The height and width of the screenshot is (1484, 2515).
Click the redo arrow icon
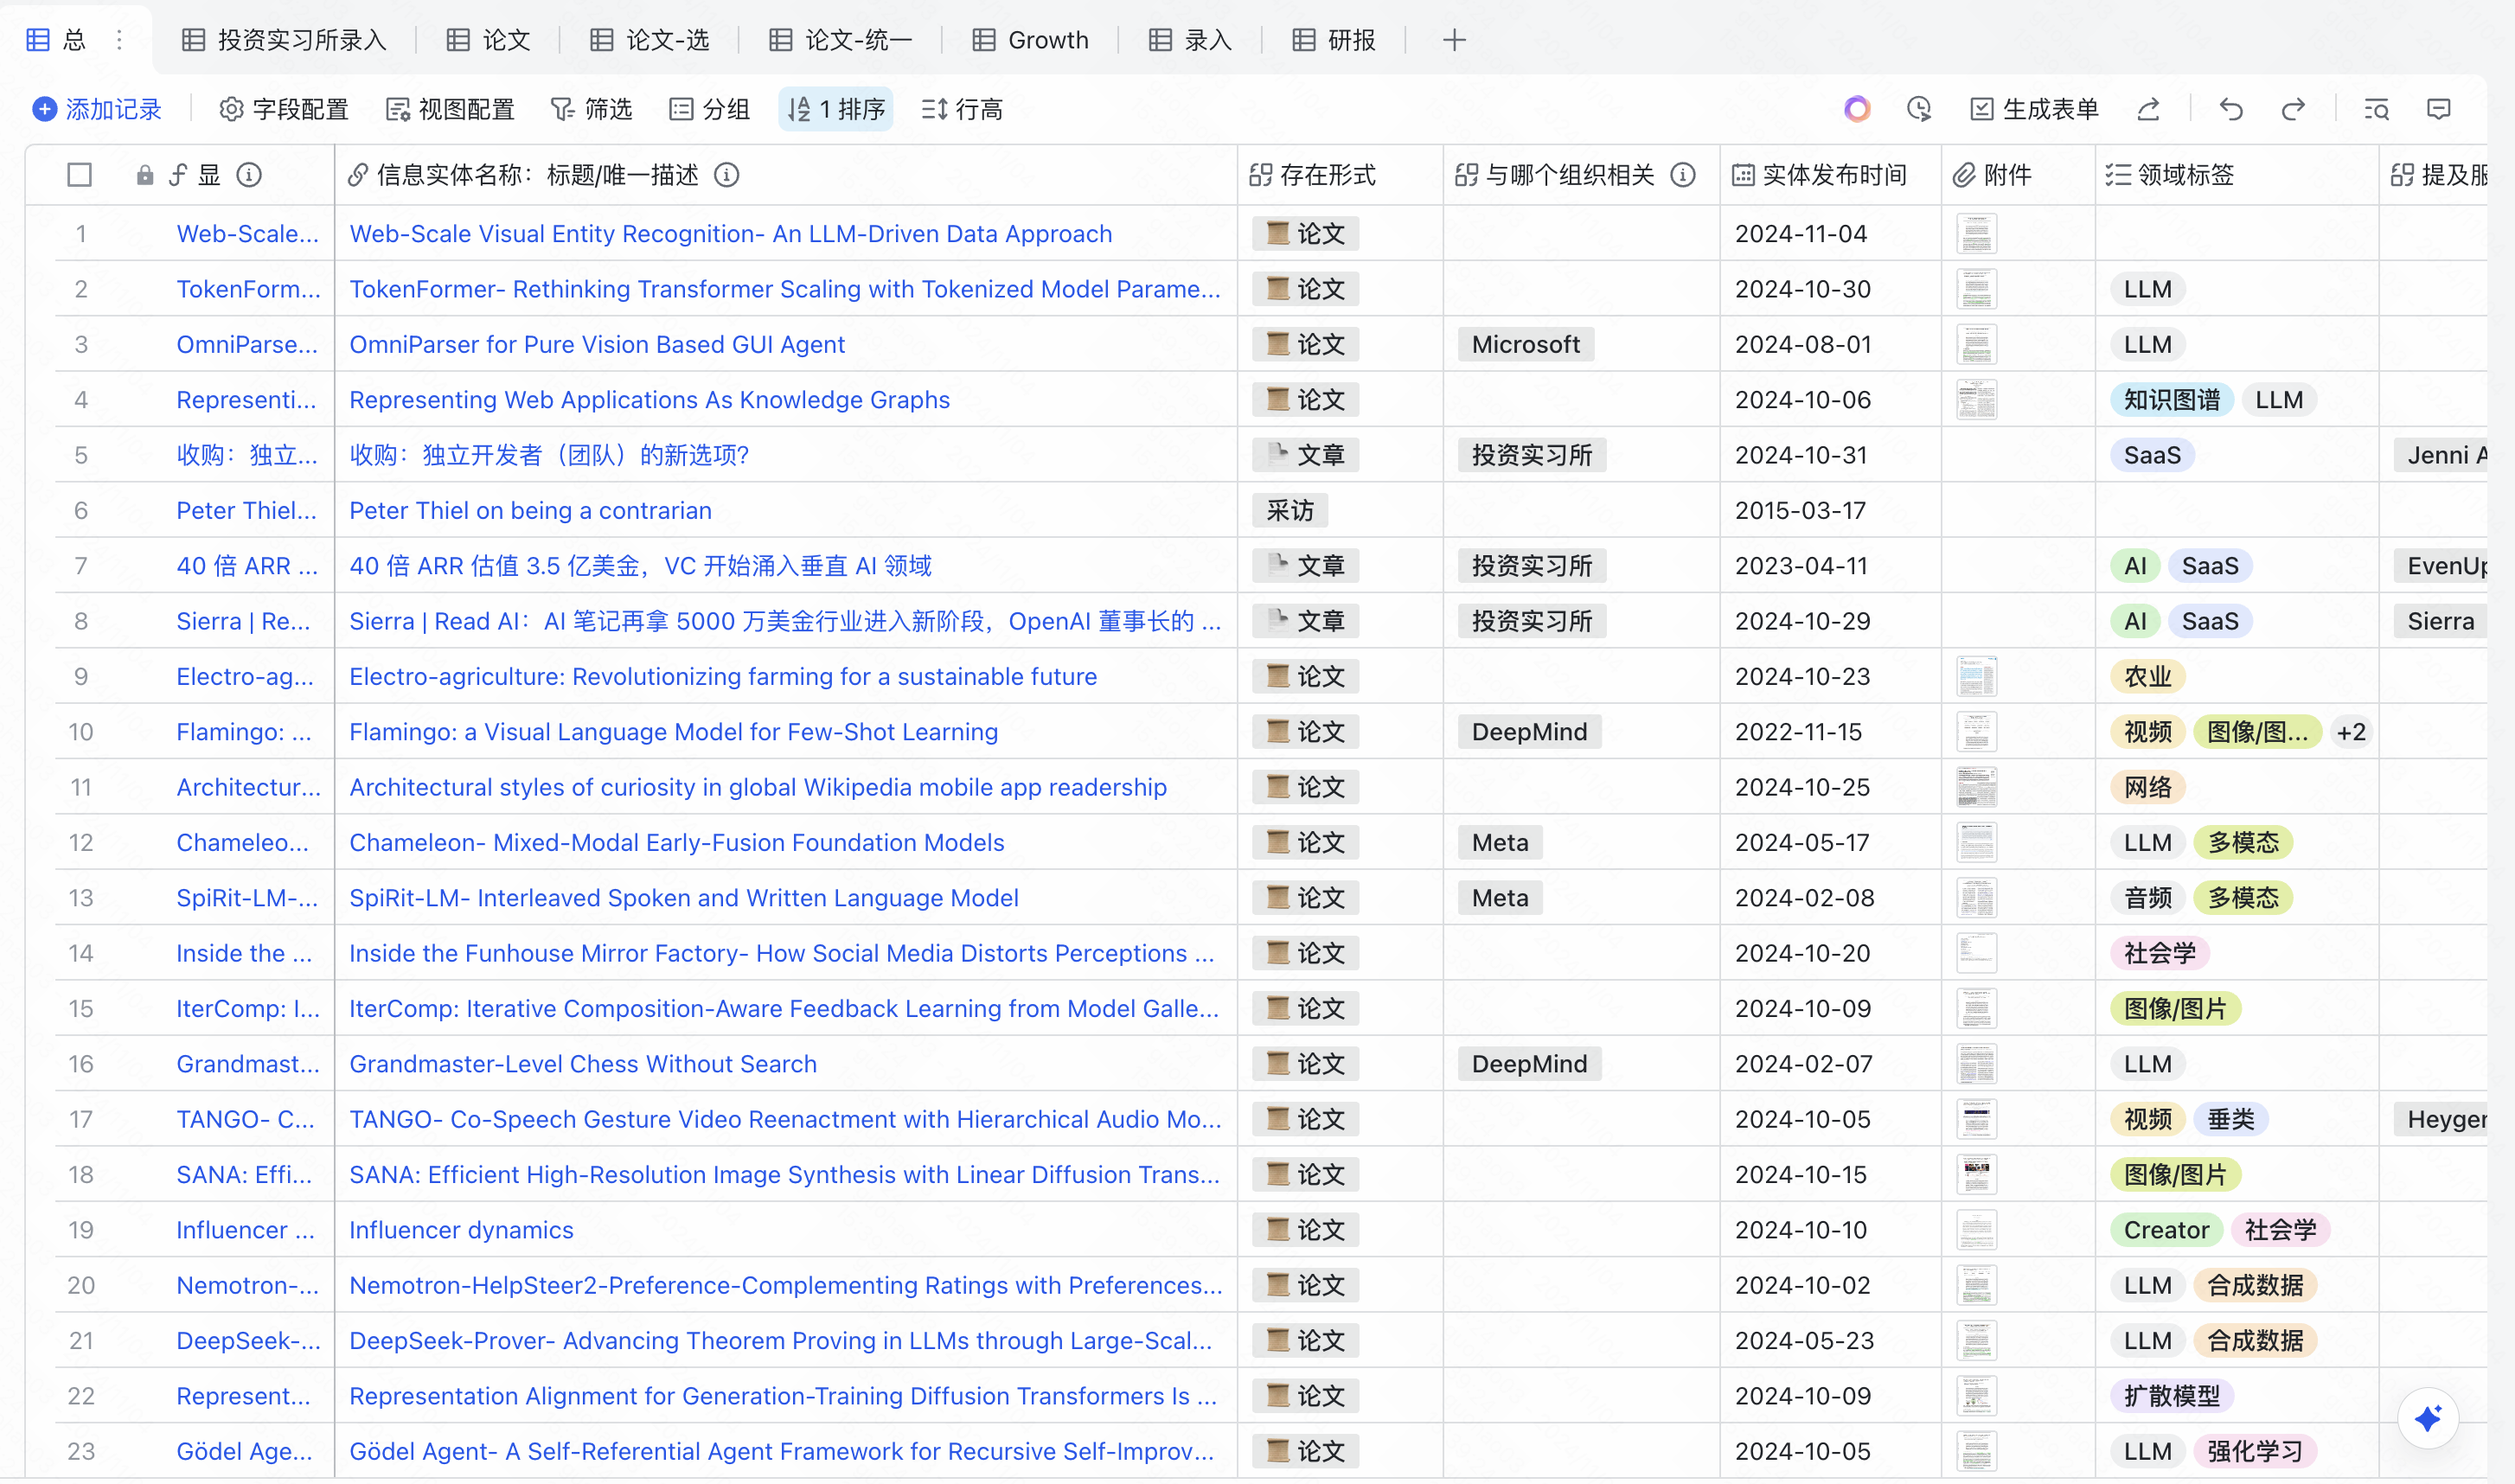coord(2293,109)
